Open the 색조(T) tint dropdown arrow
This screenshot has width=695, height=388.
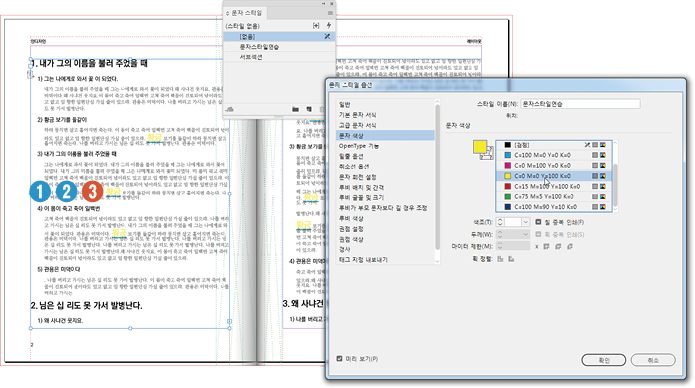525,222
